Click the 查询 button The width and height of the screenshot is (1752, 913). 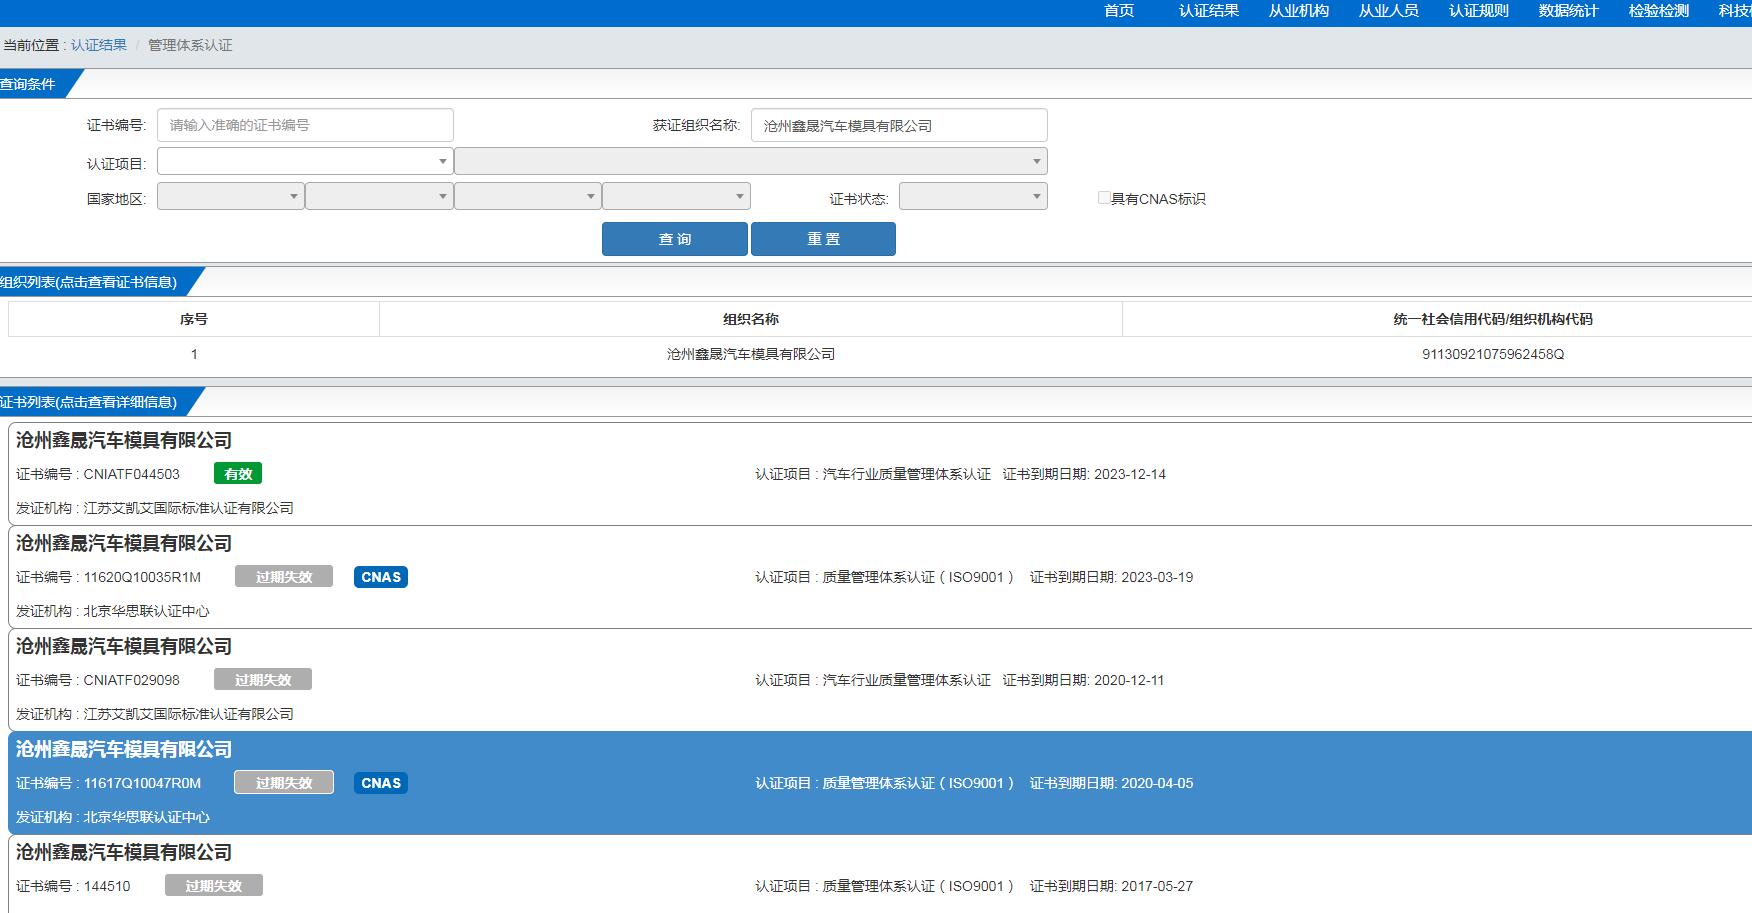pos(675,239)
